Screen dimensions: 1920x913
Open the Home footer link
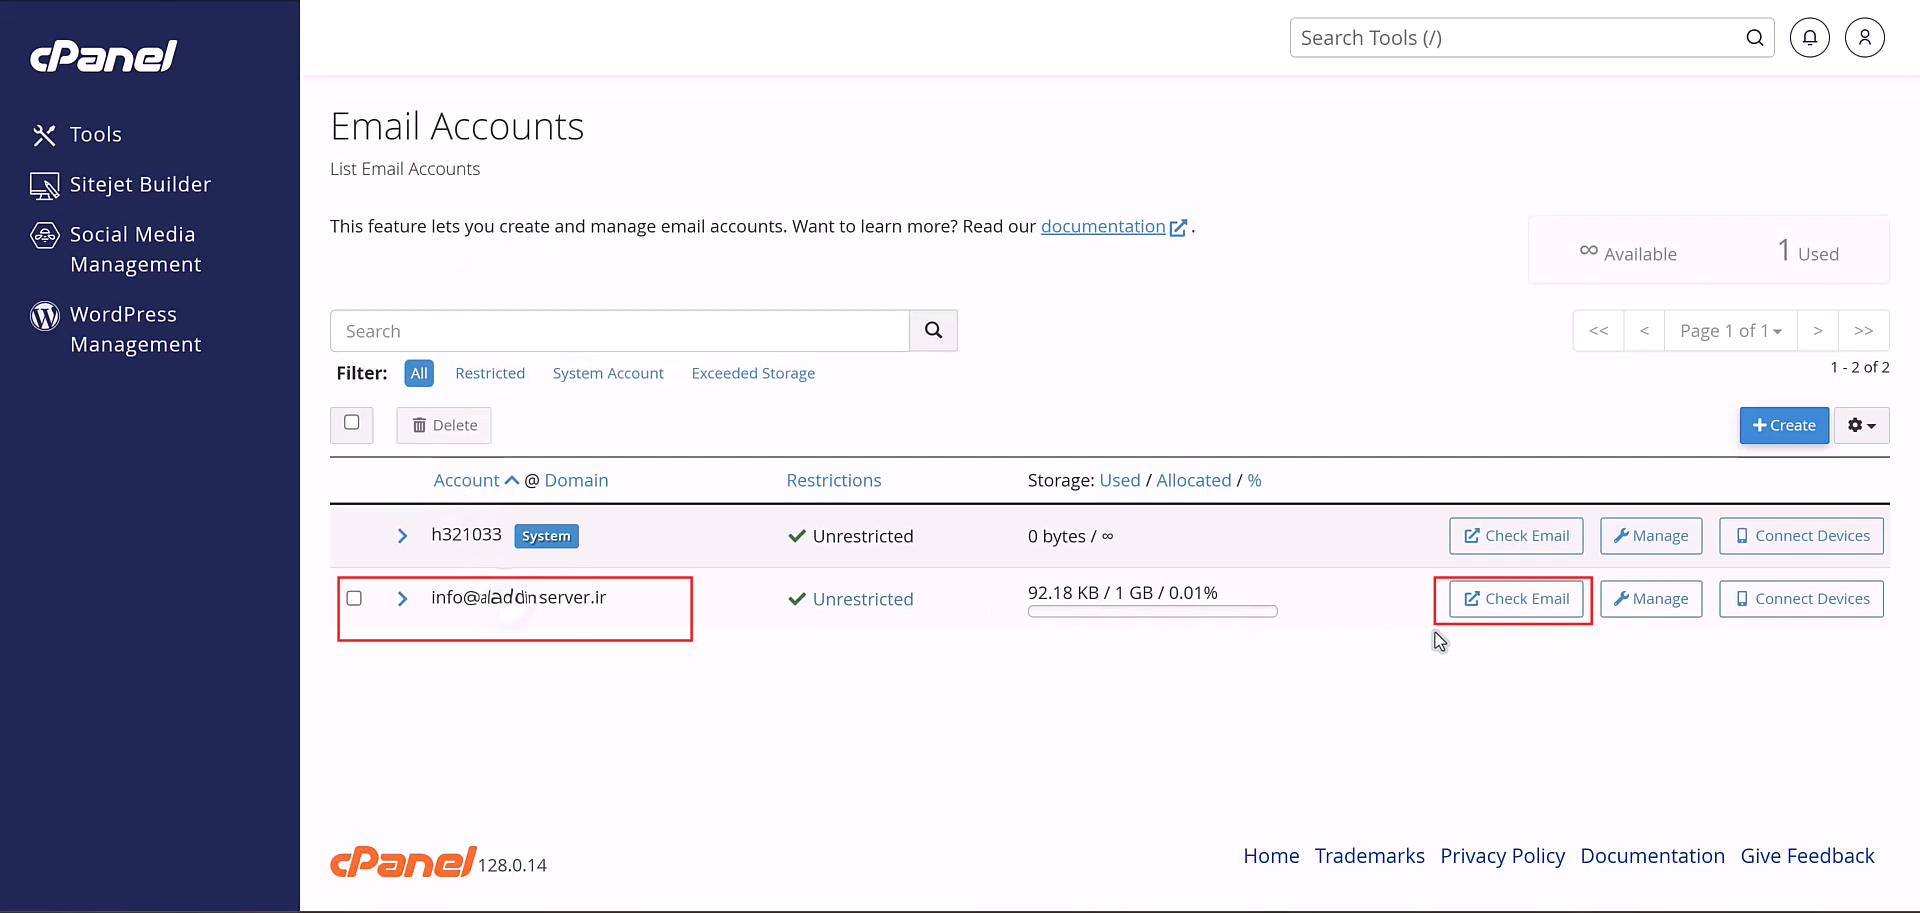coord(1271,856)
